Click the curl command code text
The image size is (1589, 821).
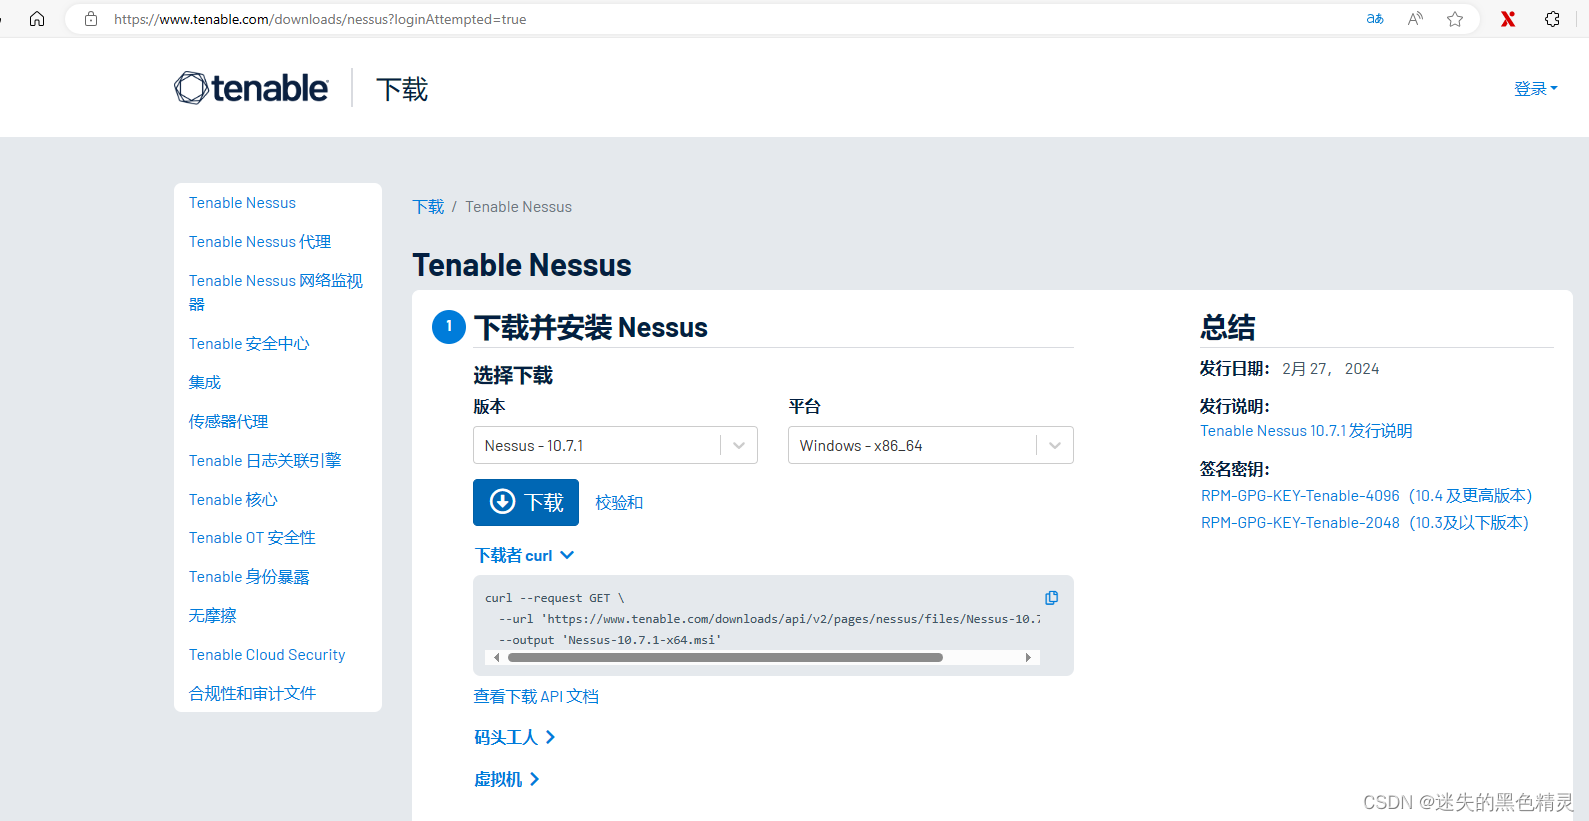point(762,619)
